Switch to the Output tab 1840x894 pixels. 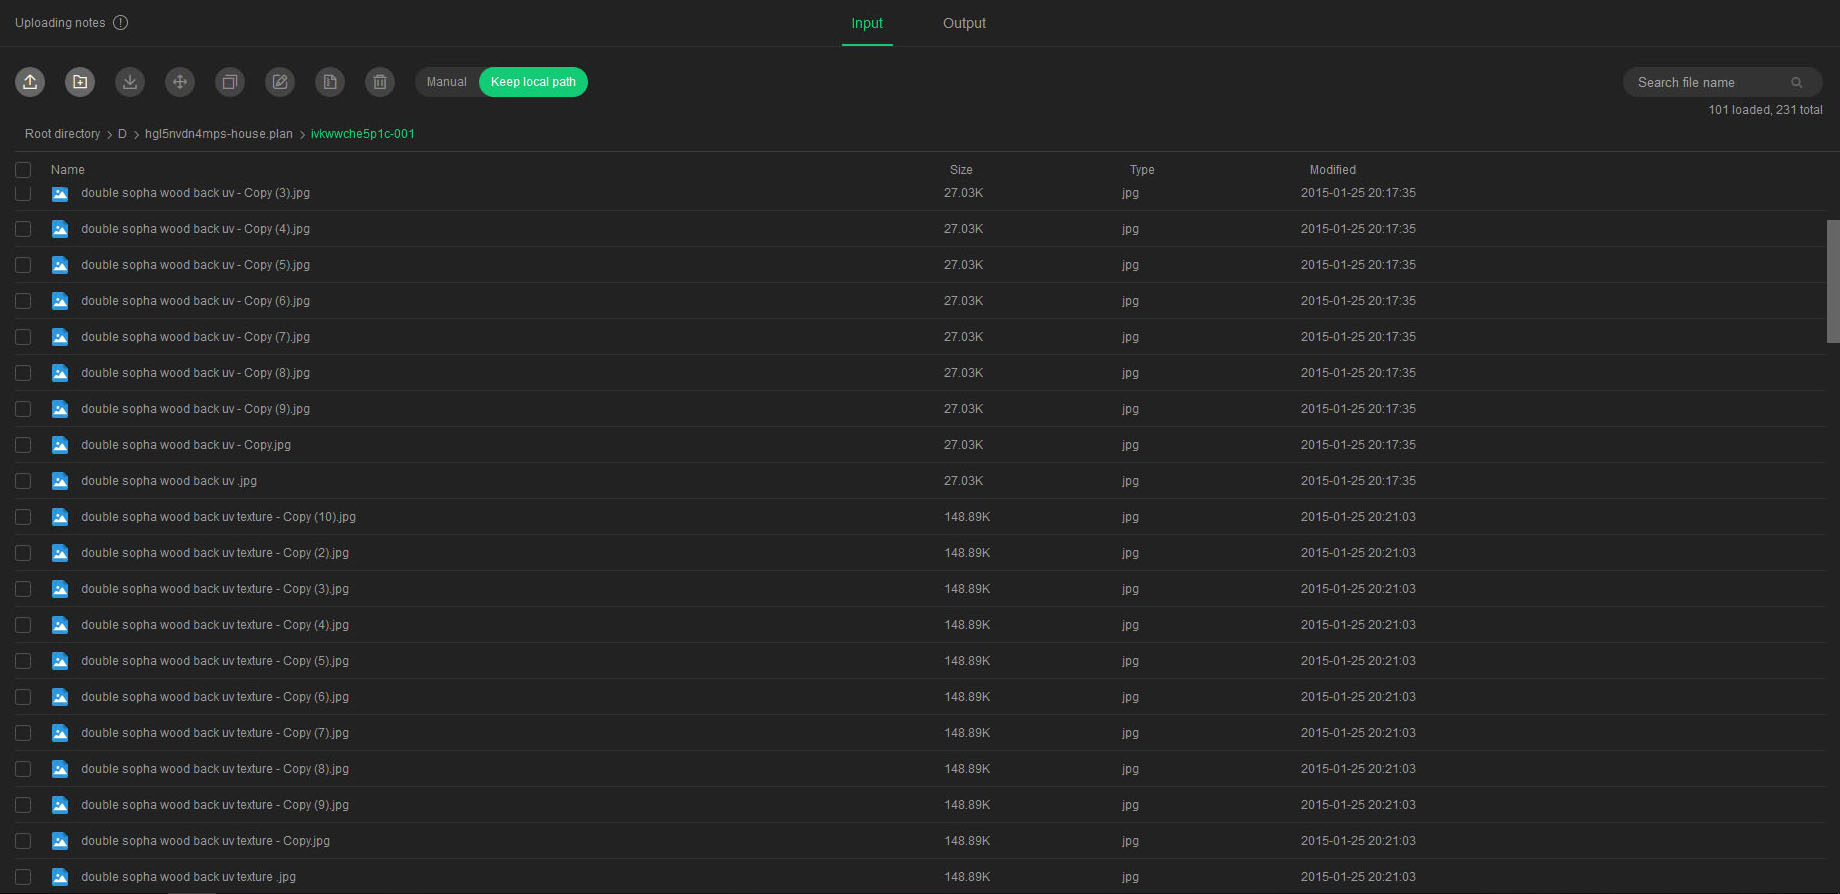pyautogui.click(x=964, y=23)
